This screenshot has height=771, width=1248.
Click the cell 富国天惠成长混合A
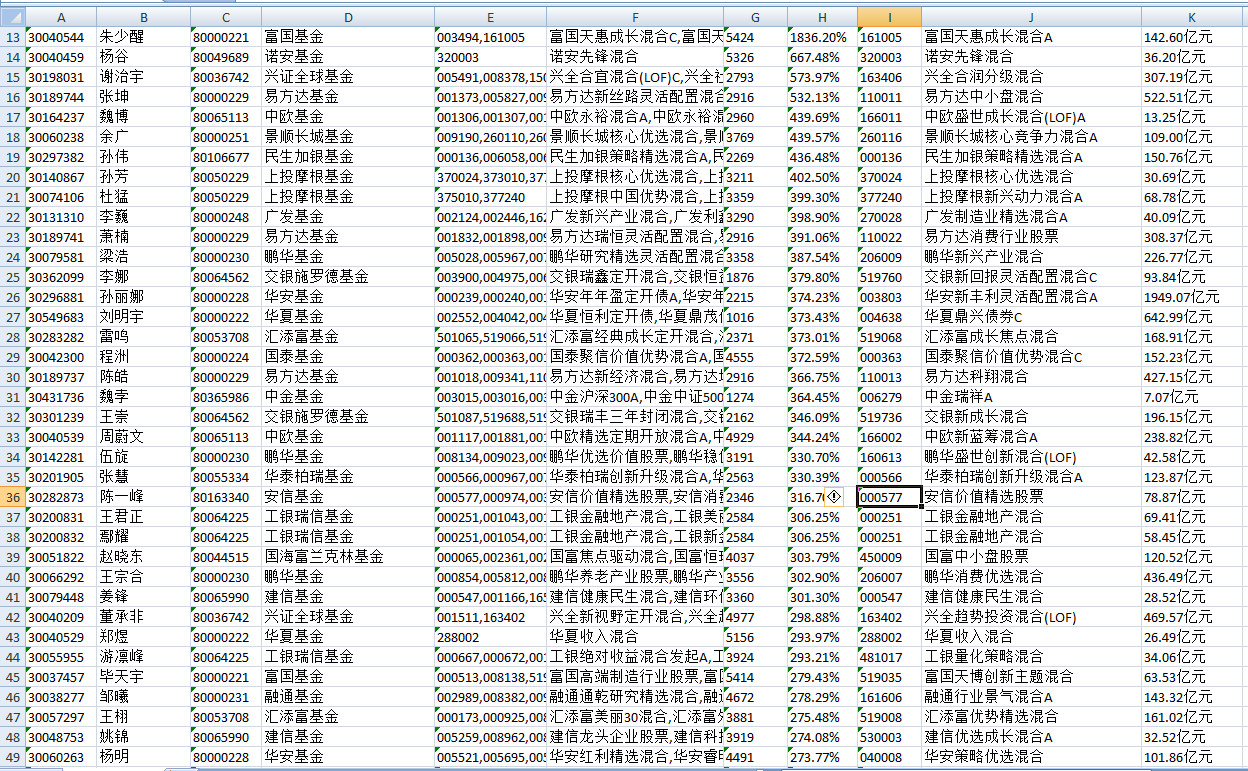(1031, 37)
